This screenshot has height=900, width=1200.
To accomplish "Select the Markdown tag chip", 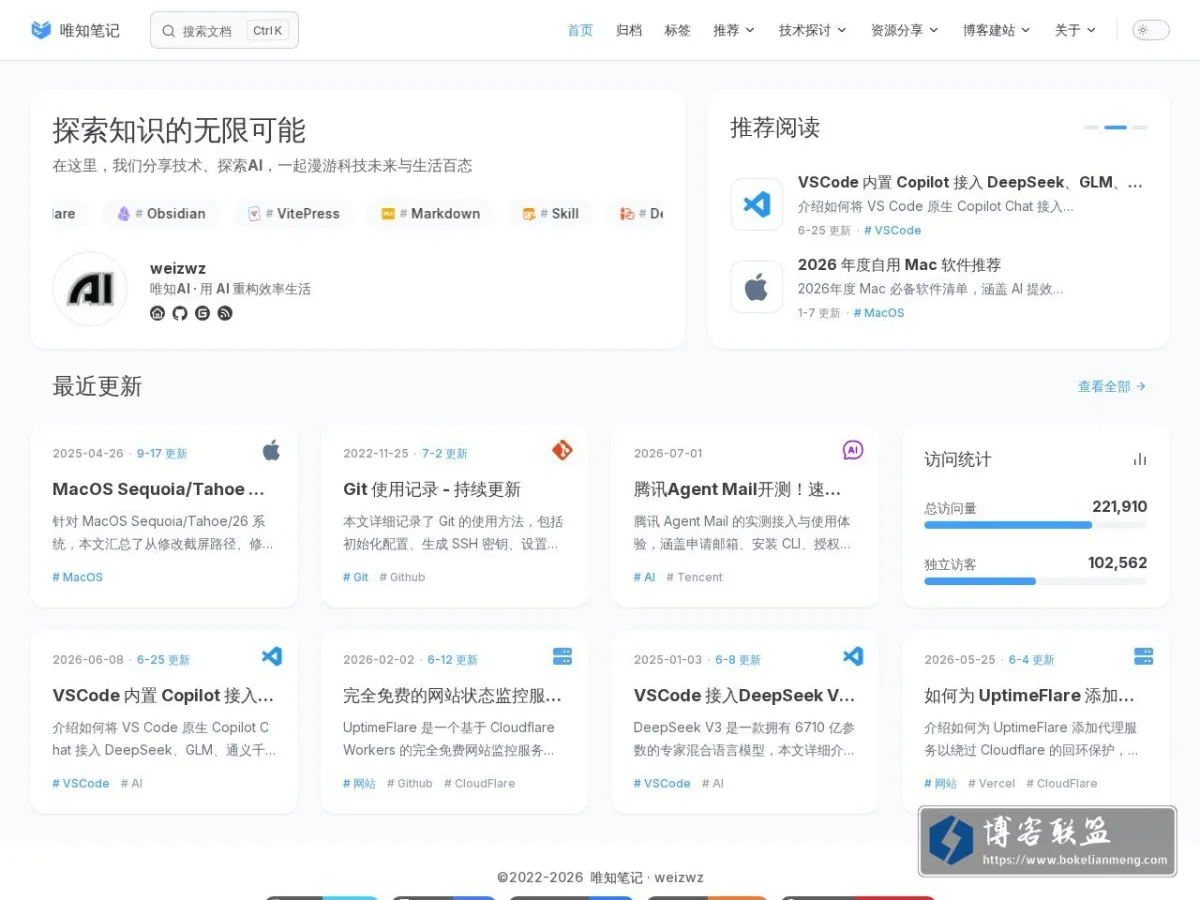I will (x=430, y=213).
